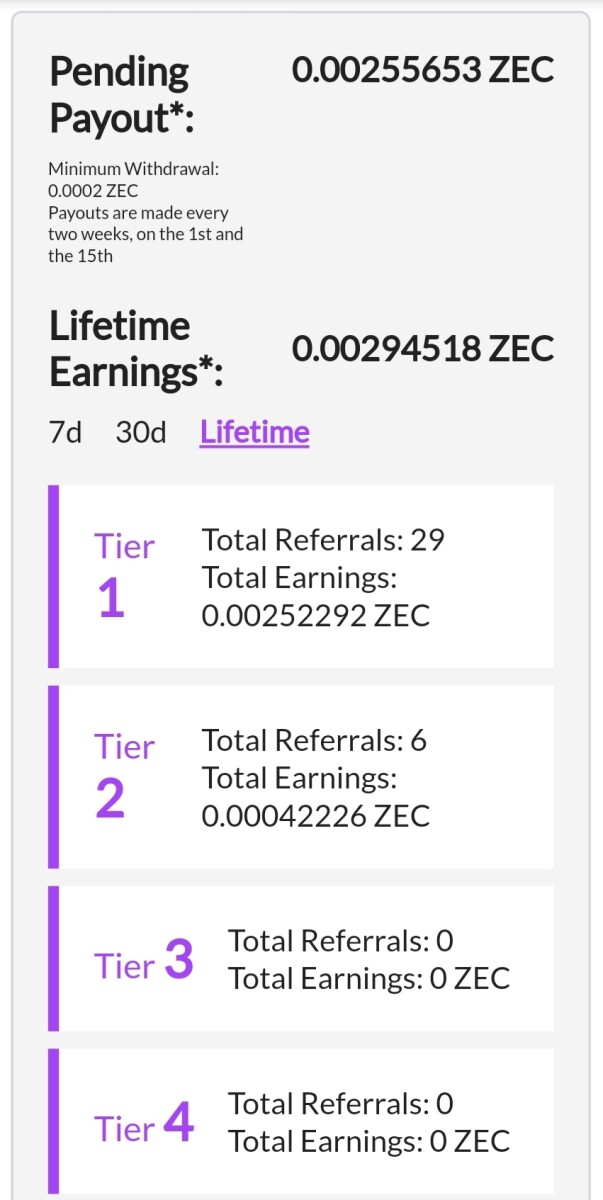This screenshot has height=1200, width=603.
Task: Click the purple bar on Tier 1 card
Action: 54,577
